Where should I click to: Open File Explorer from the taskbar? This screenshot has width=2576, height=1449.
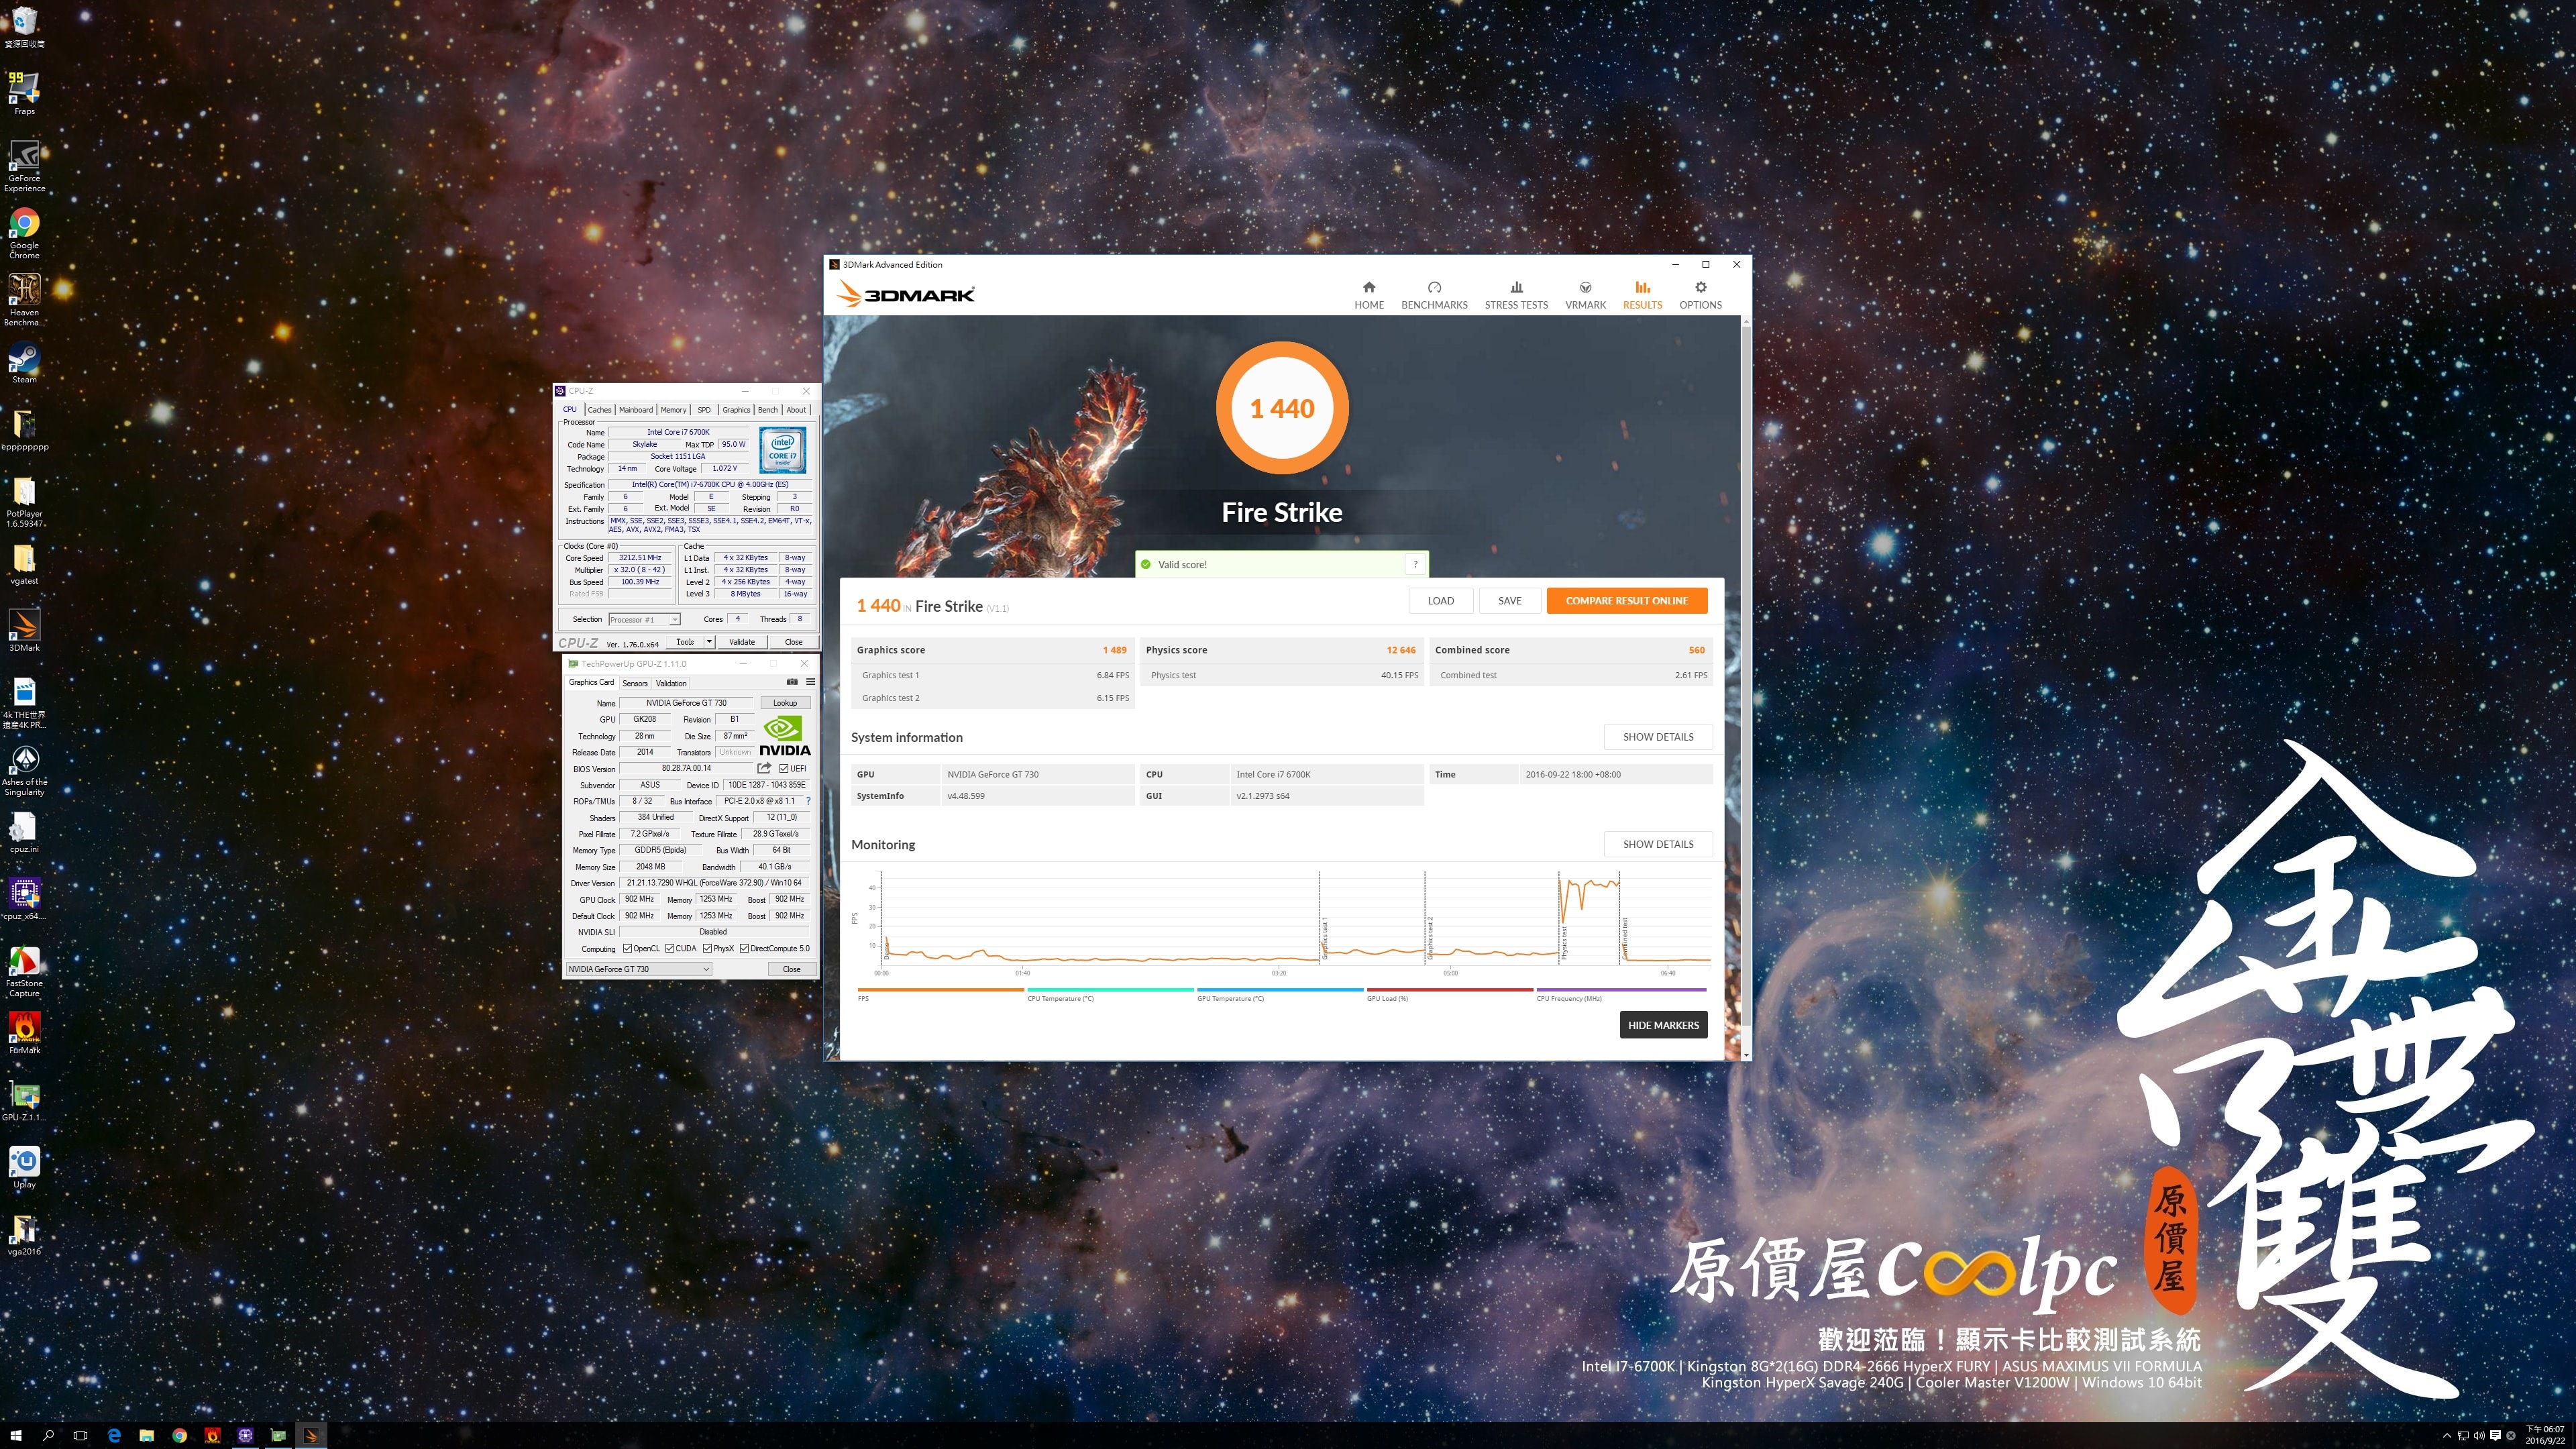pyautogui.click(x=147, y=1435)
